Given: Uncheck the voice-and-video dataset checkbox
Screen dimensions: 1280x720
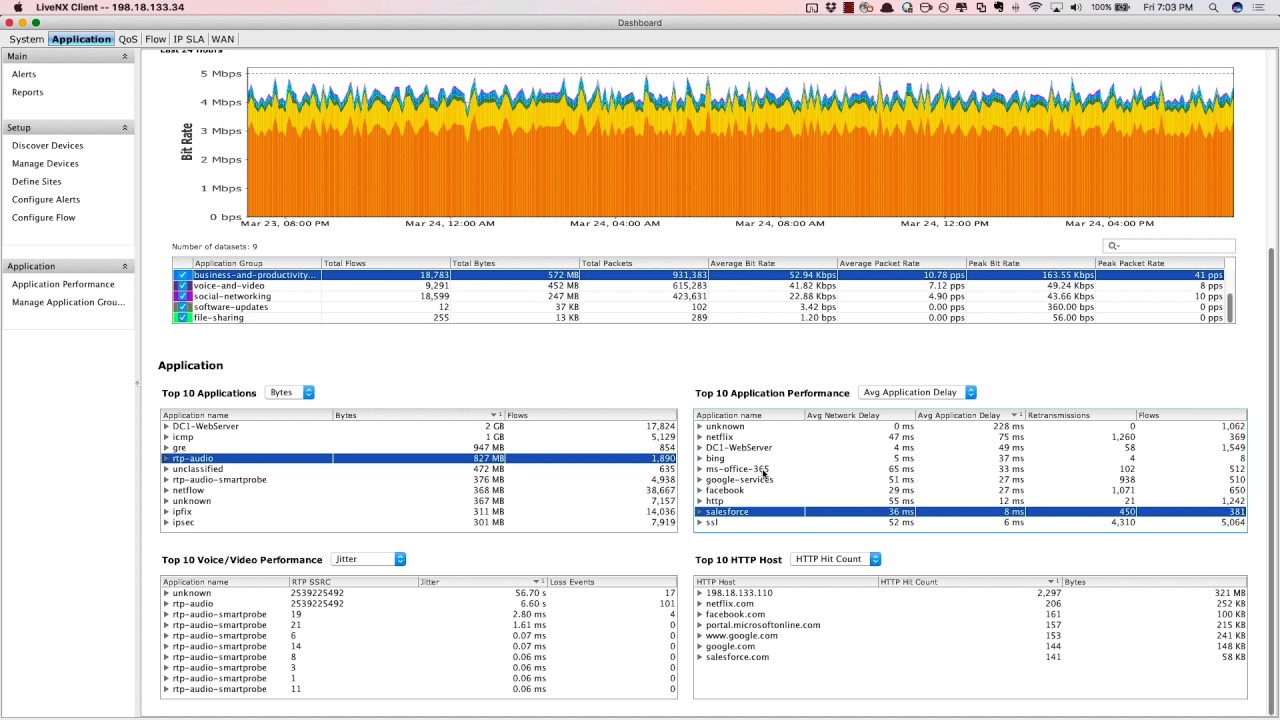Looking at the screenshot, I should 182,286.
